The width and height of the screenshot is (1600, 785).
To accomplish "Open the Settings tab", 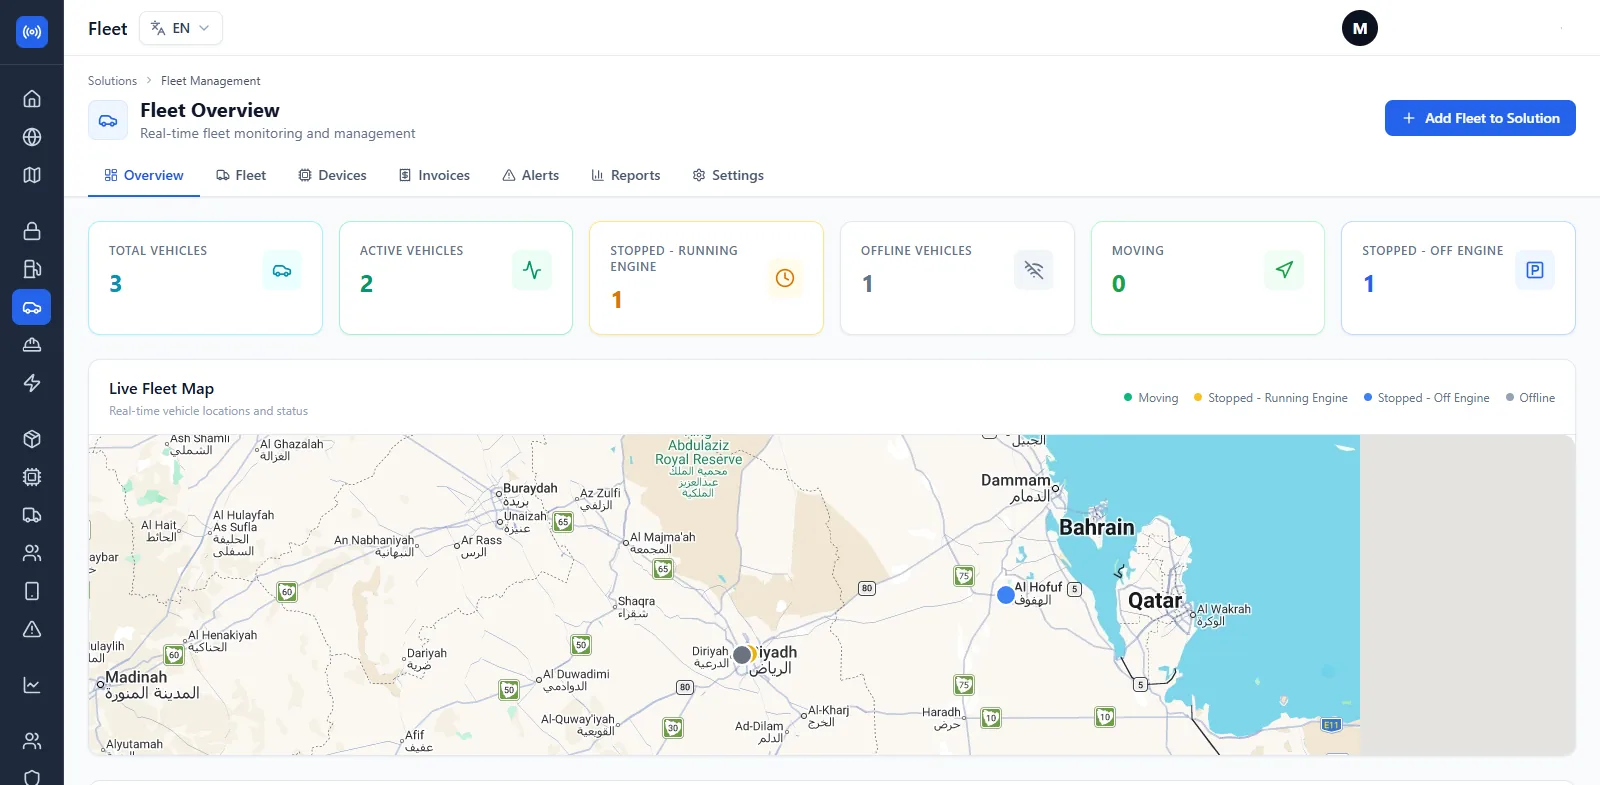I will pyautogui.click(x=728, y=175).
